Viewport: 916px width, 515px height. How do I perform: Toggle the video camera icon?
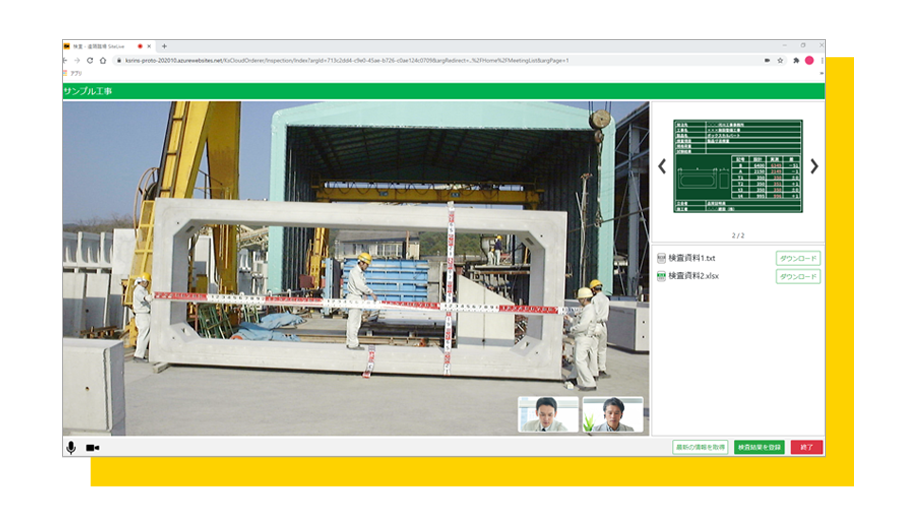(92, 448)
